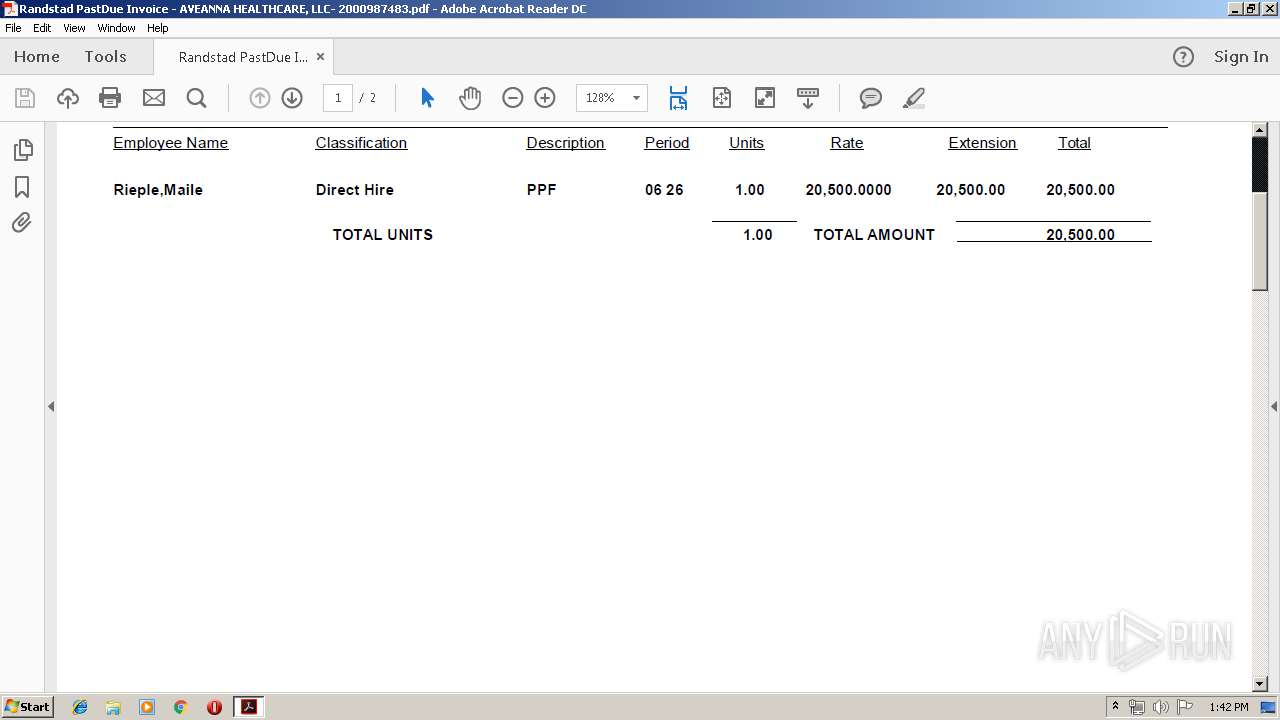
Task: Print the document with printer icon
Action: (x=110, y=98)
